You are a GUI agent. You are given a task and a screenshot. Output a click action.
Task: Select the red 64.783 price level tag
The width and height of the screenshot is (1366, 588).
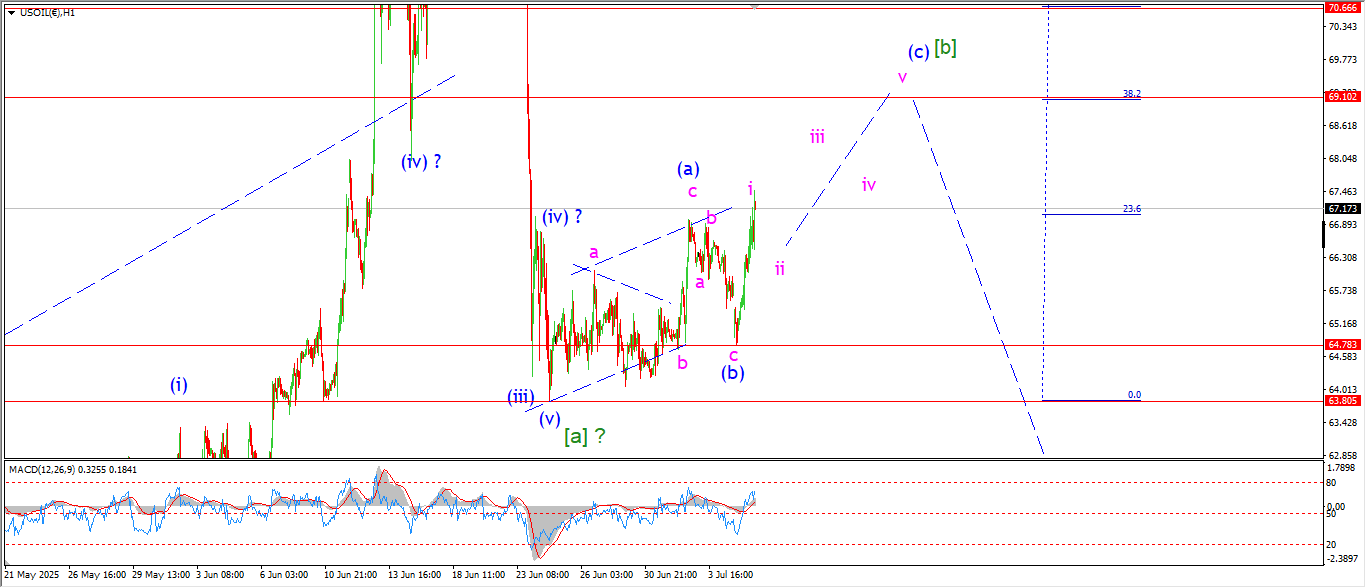coord(1340,345)
